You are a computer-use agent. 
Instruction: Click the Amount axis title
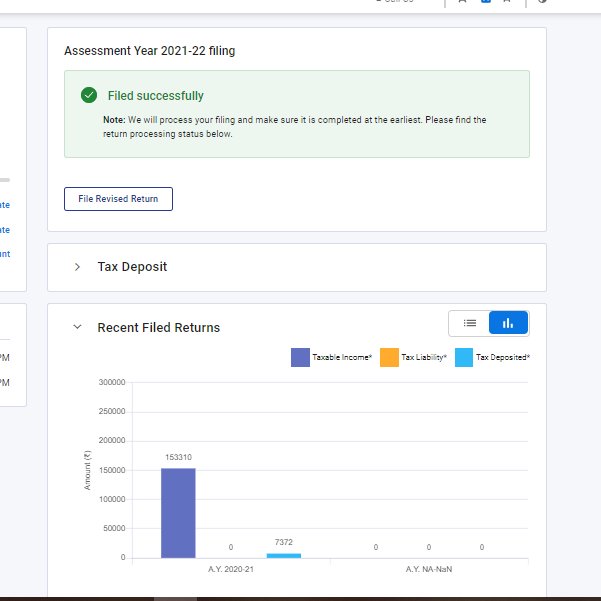(x=87, y=470)
